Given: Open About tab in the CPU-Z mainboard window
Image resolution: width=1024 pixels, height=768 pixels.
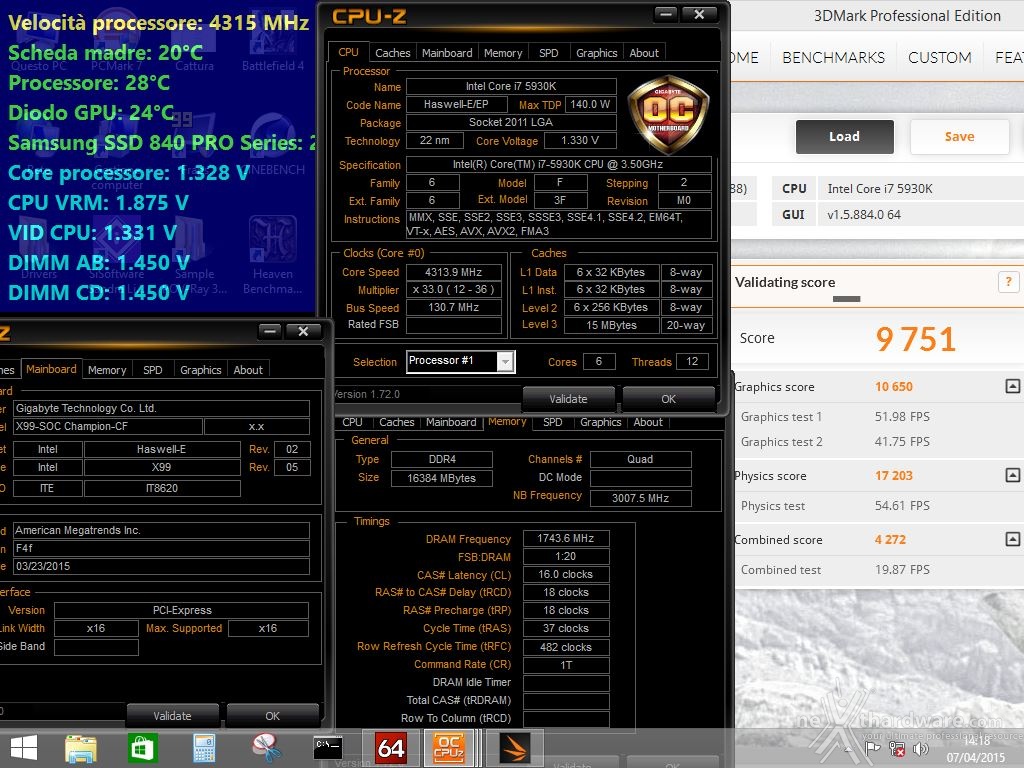Looking at the screenshot, I should (x=248, y=370).
